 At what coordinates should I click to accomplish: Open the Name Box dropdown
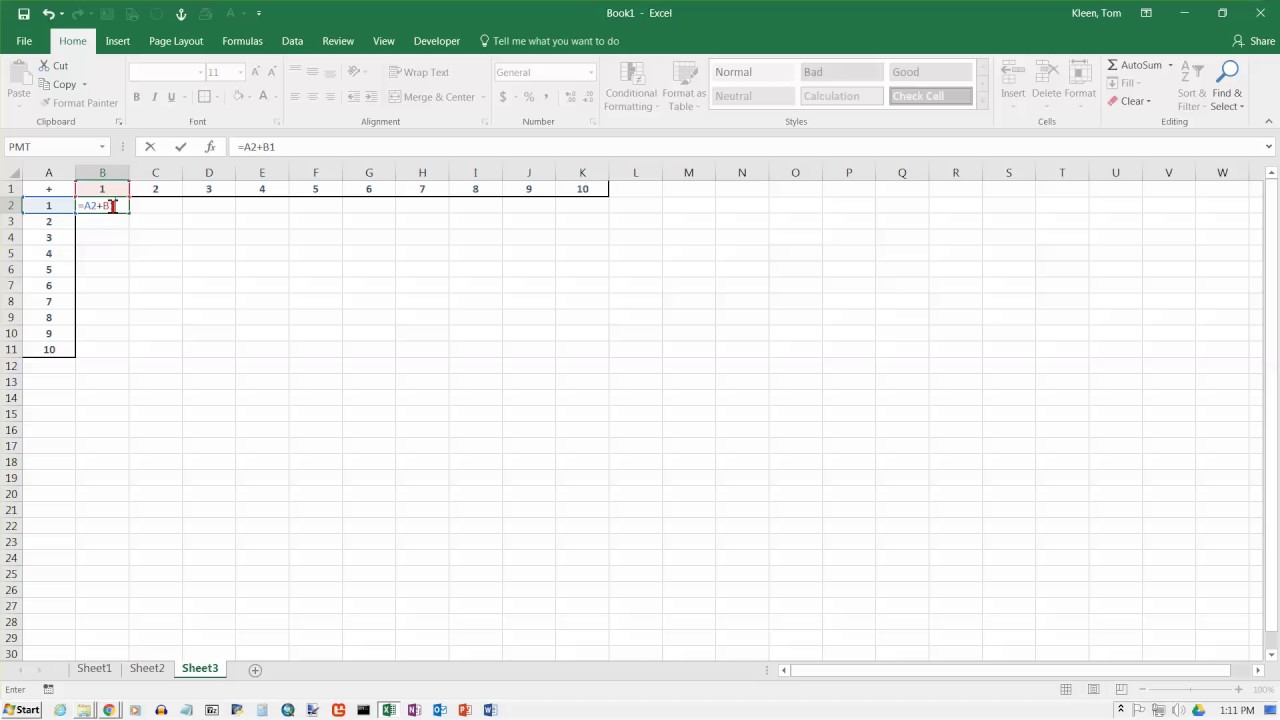coord(102,147)
